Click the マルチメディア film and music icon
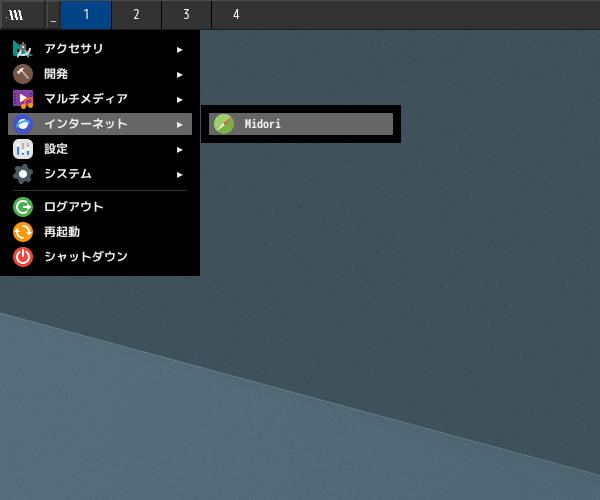Image resolution: width=600 pixels, height=500 pixels. tap(23, 99)
